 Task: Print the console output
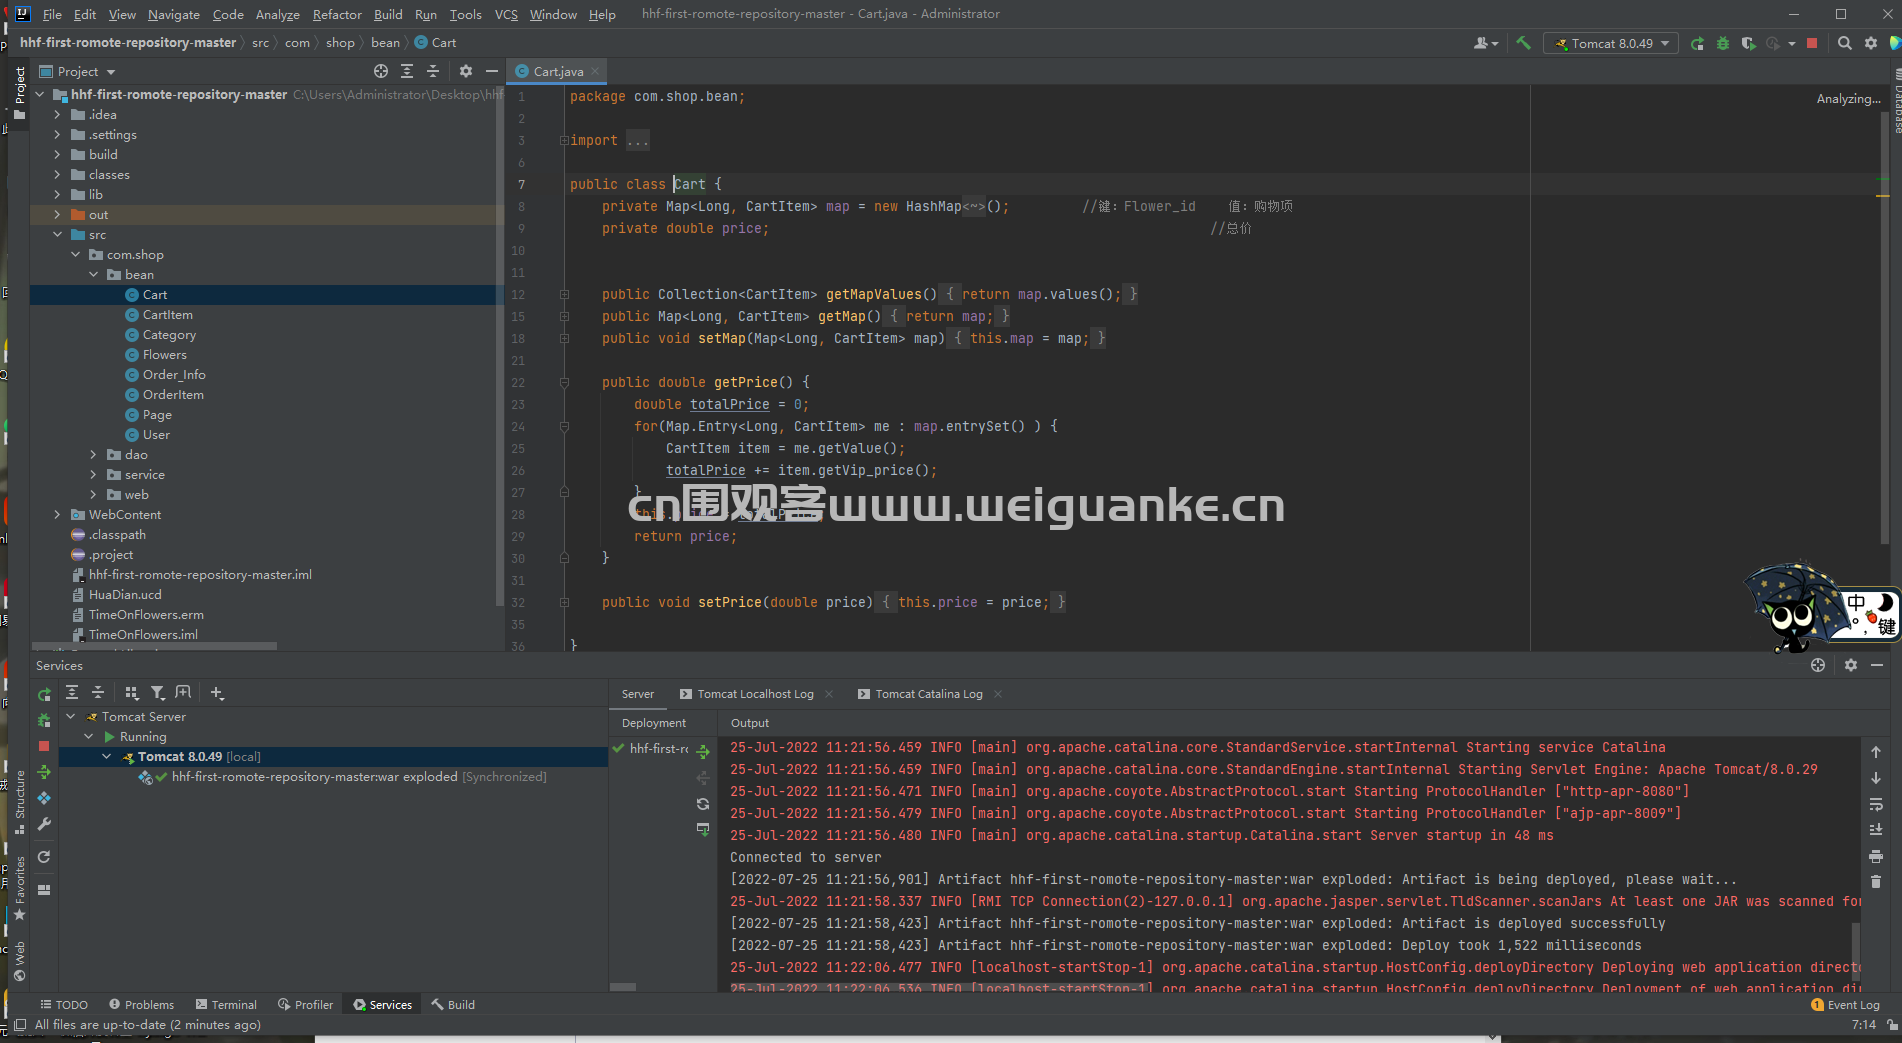[x=1876, y=856]
